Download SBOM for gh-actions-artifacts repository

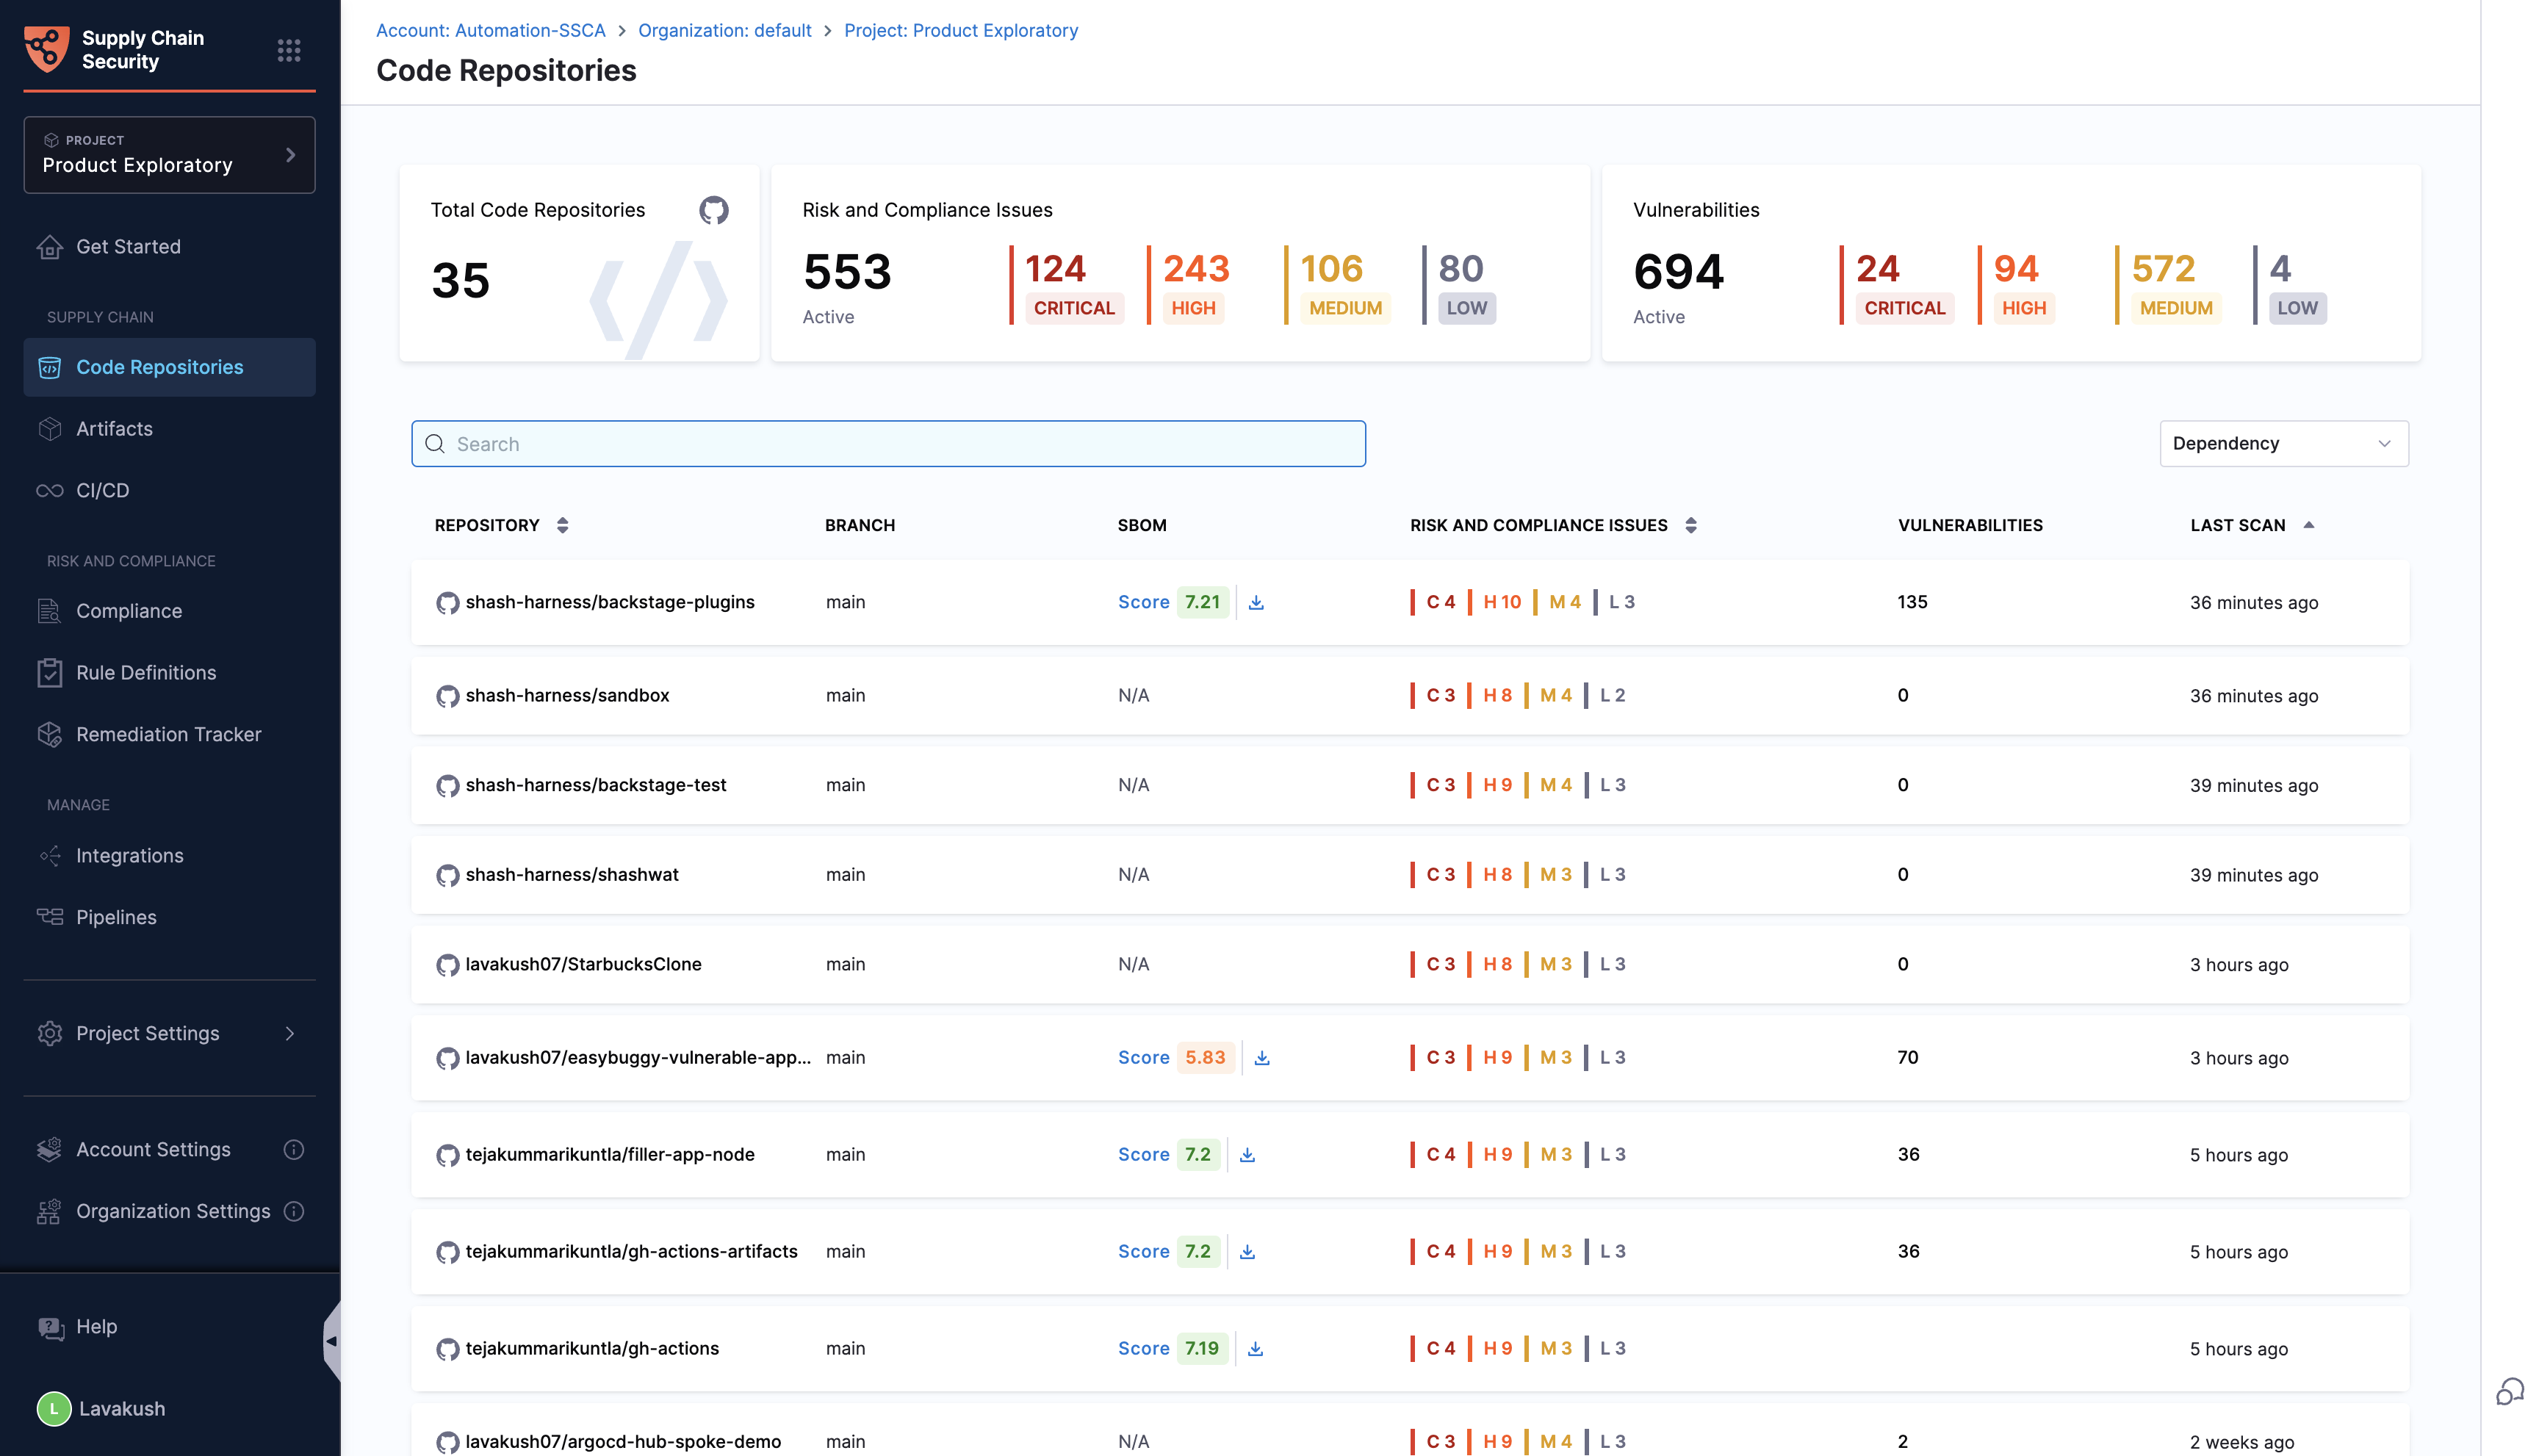click(x=1247, y=1251)
